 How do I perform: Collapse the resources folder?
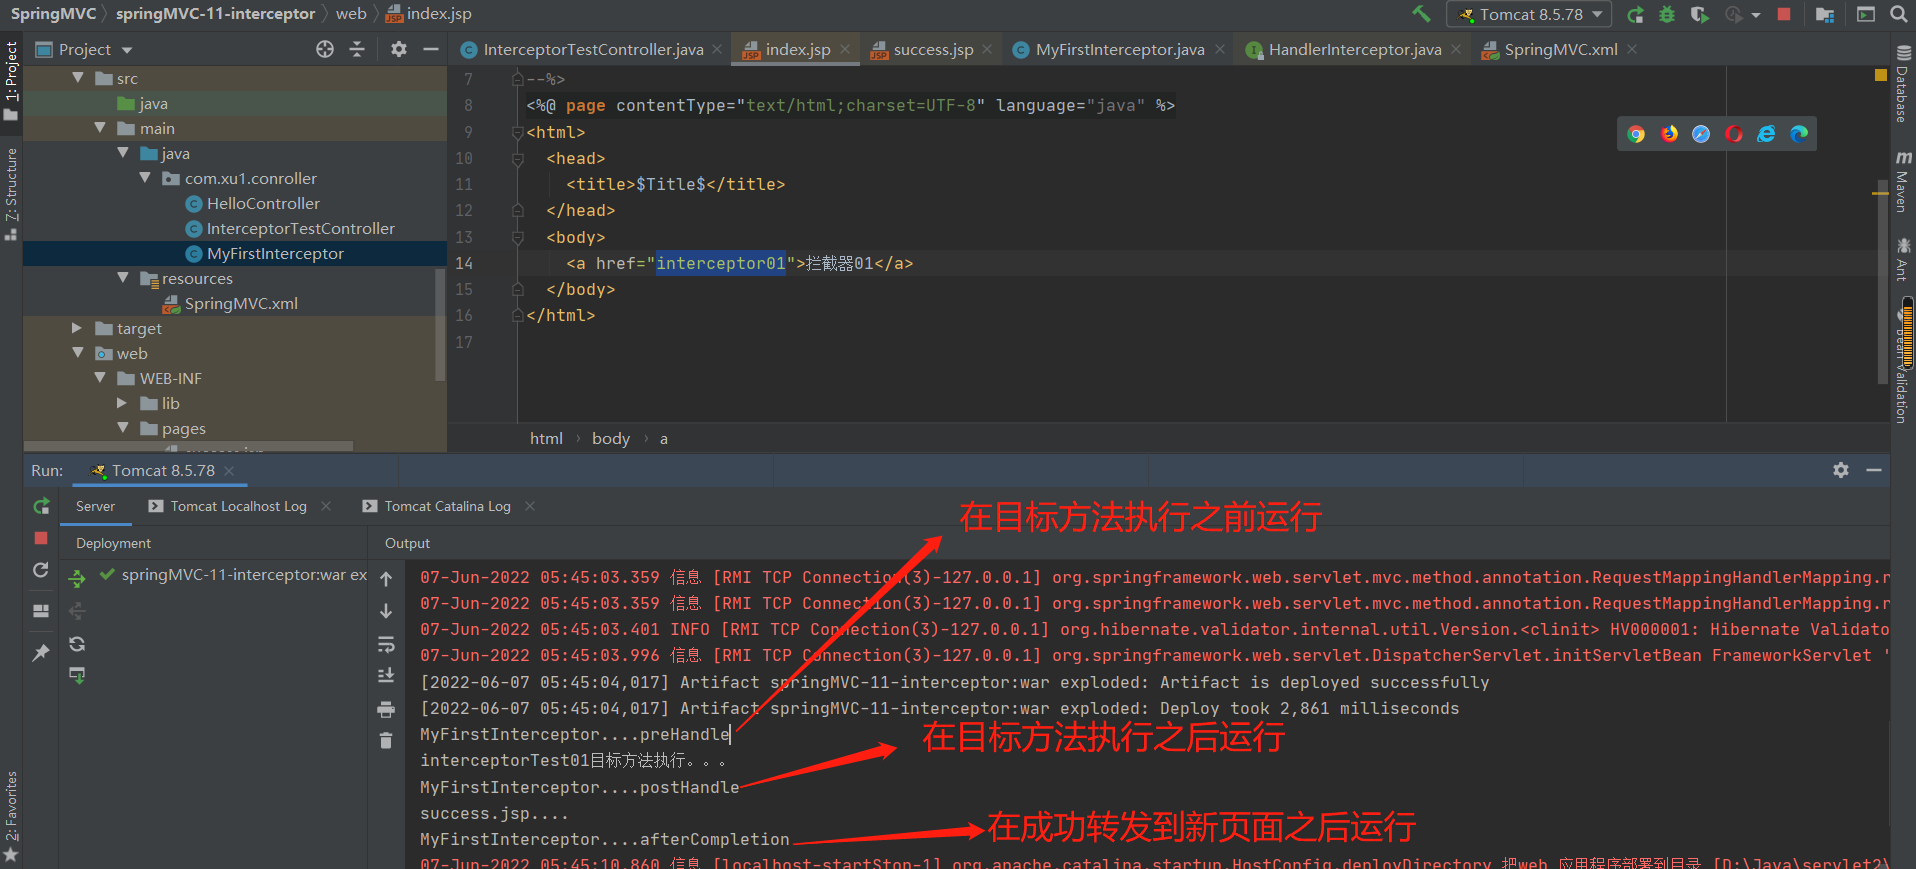(123, 278)
